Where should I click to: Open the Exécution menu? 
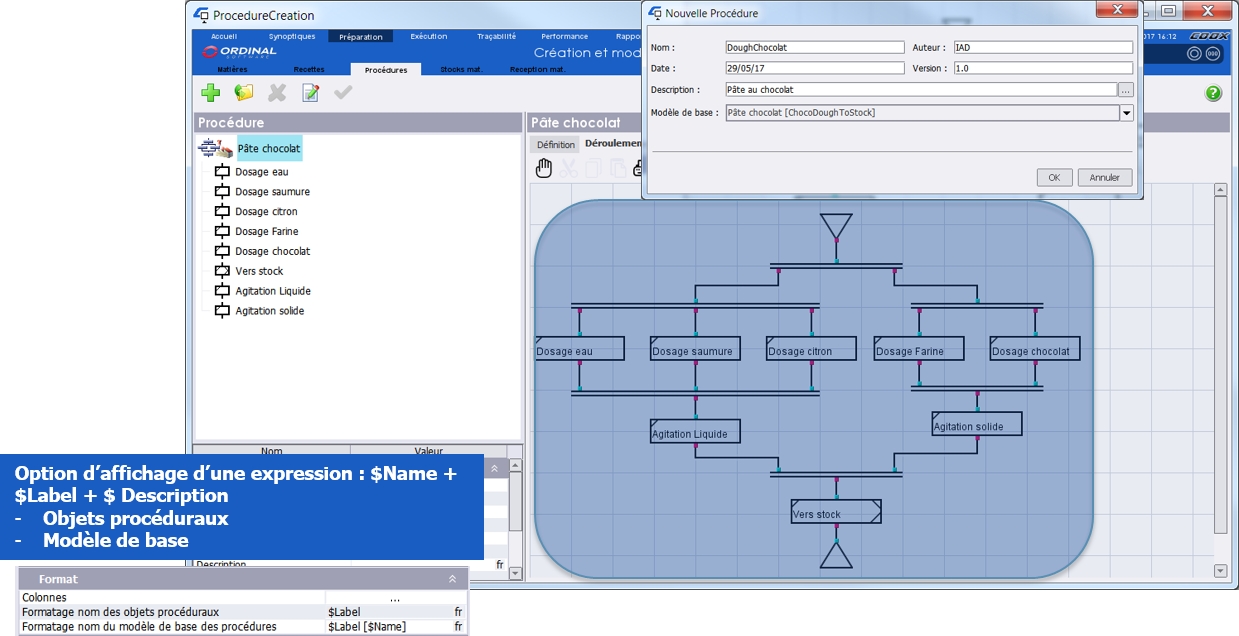pos(429,37)
